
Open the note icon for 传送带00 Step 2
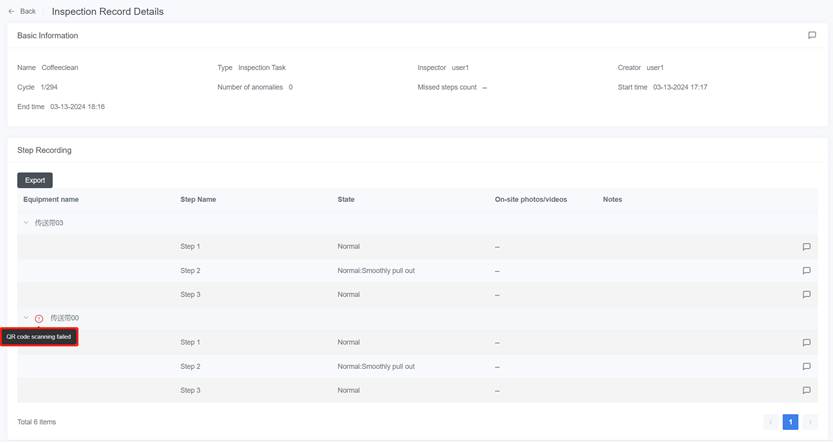[x=806, y=367]
